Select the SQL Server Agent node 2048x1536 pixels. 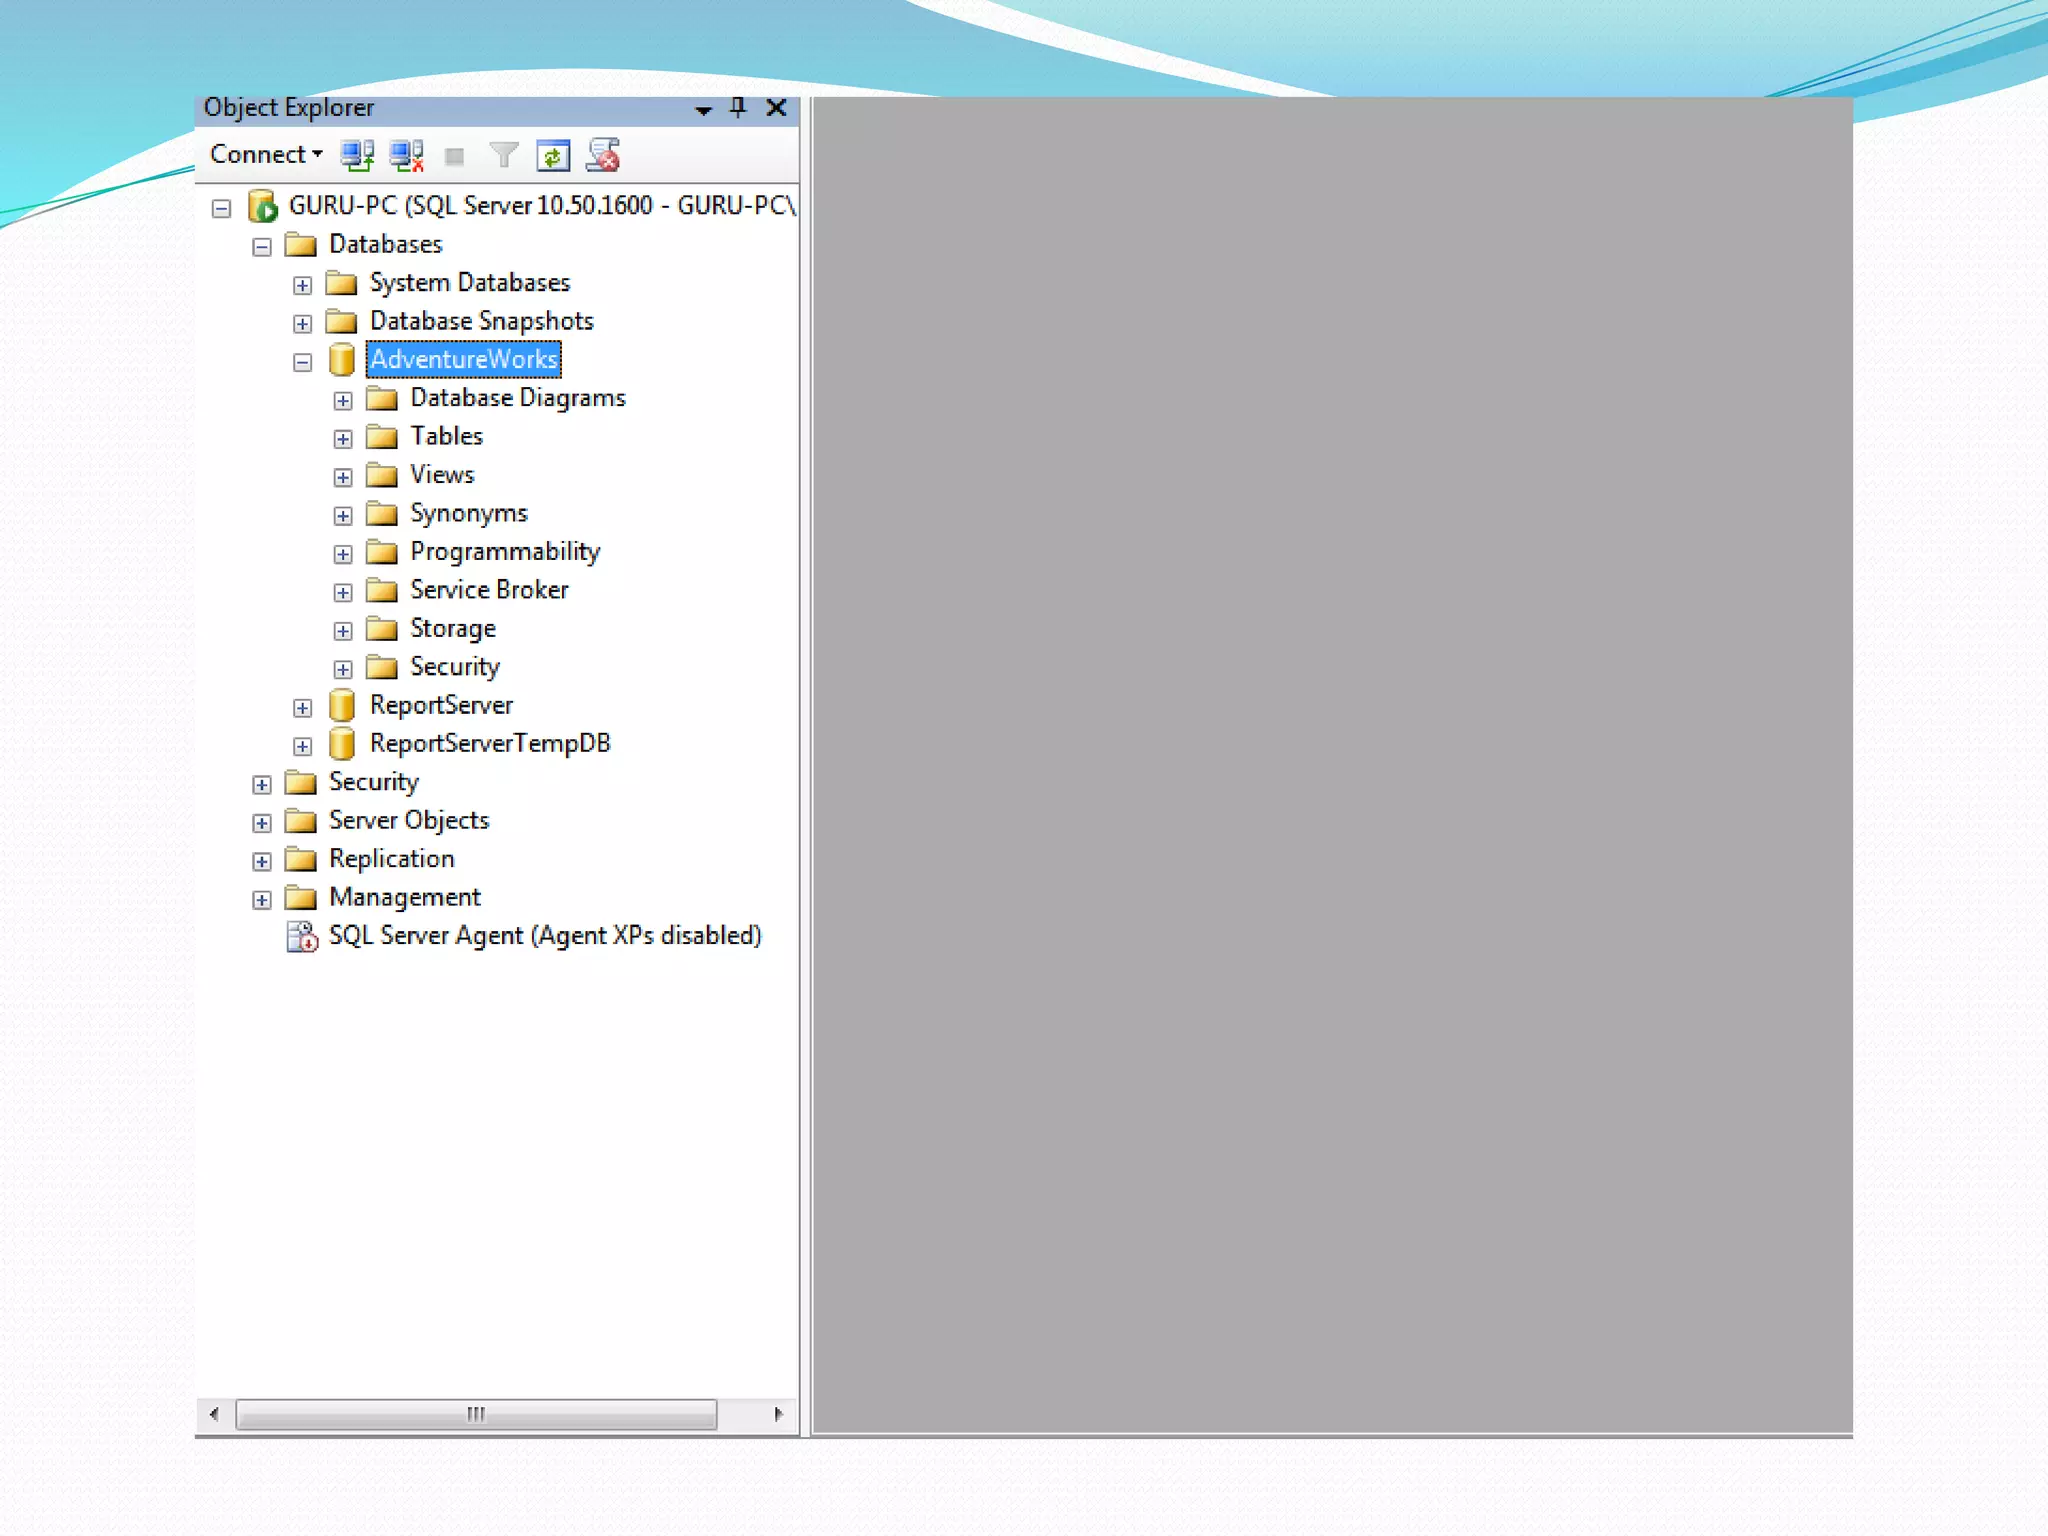[544, 936]
